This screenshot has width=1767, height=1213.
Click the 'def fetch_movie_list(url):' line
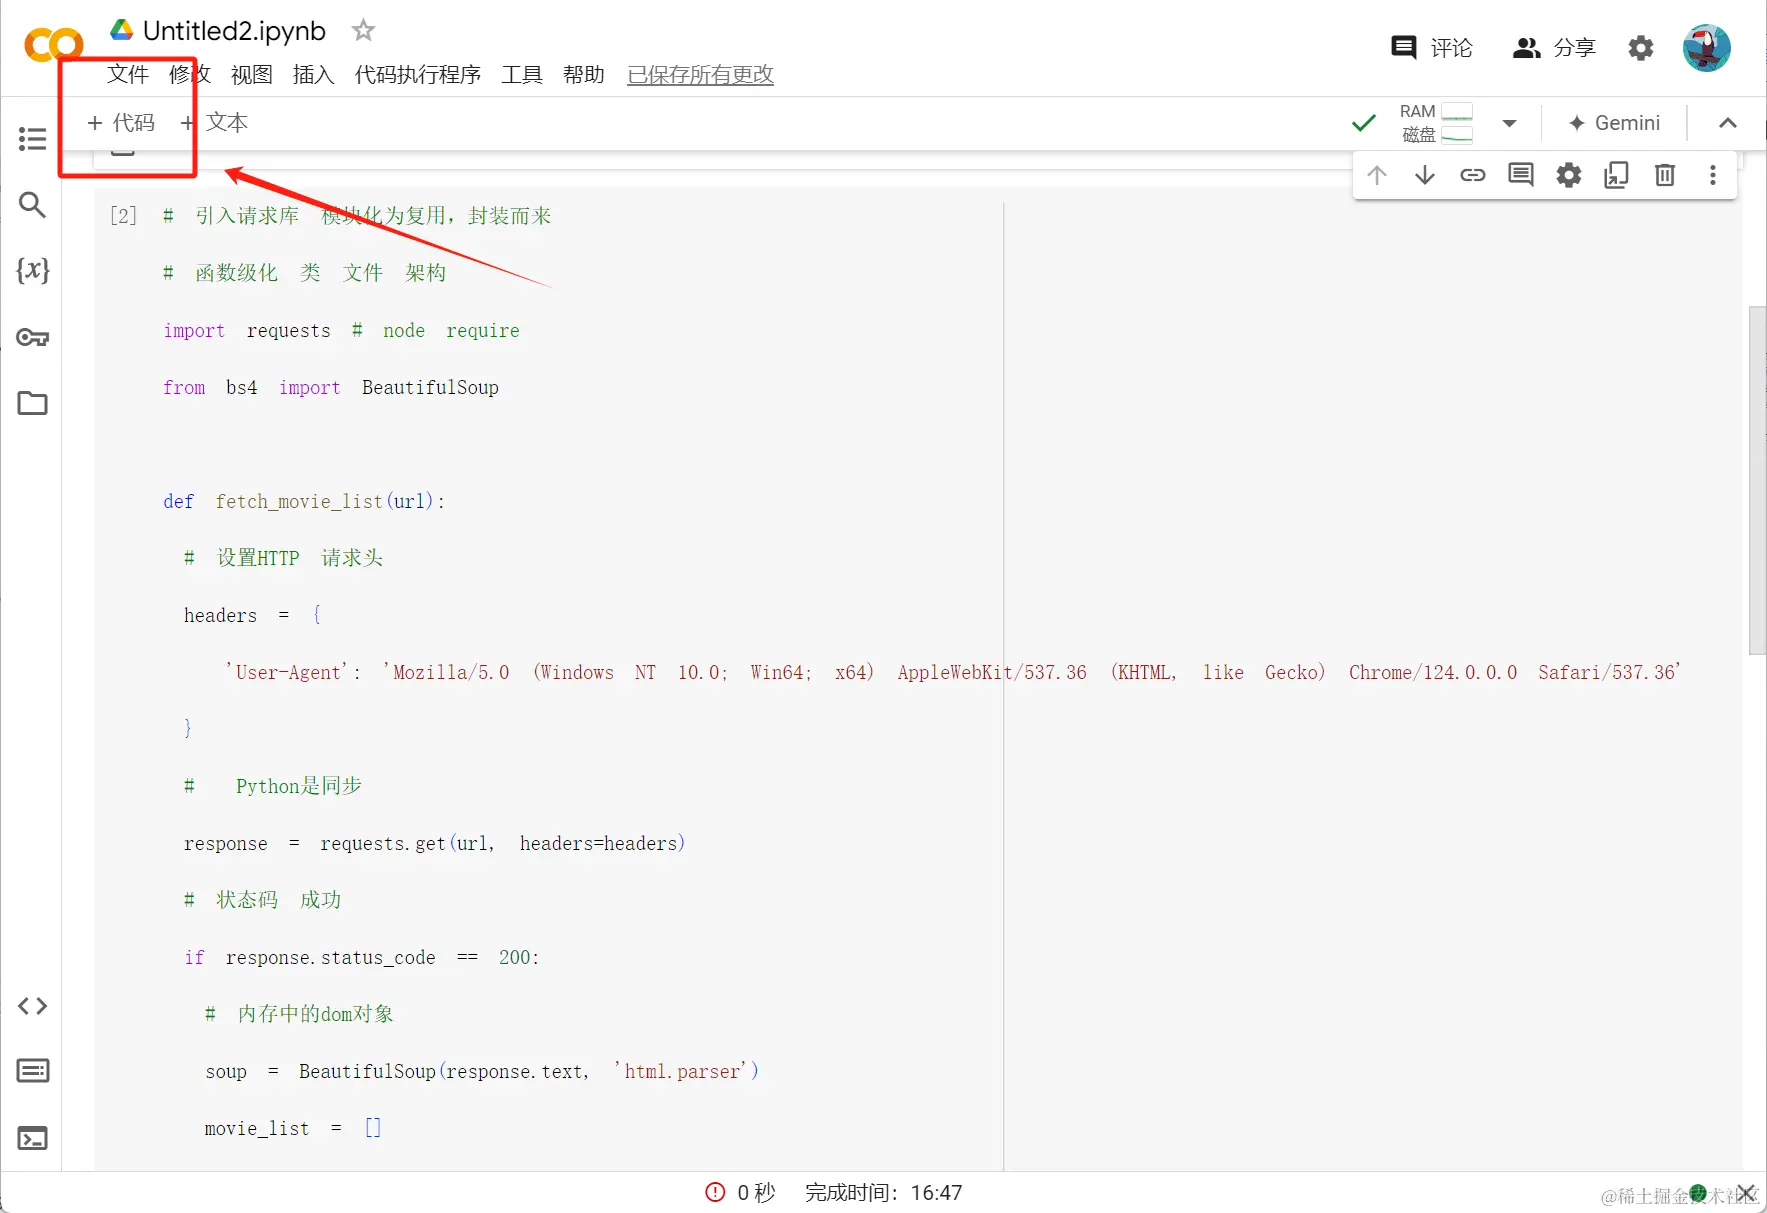click(x=304, y=501)
